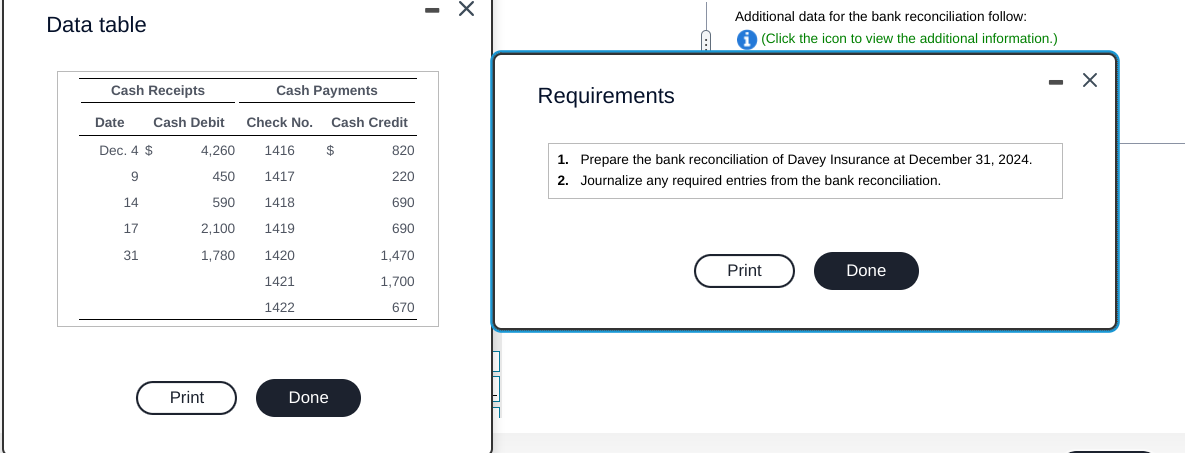The width and height of the screenshot is (1185, 453).
Task: Select the 1,780 cash debit value
Action: [x=218, y=256]
